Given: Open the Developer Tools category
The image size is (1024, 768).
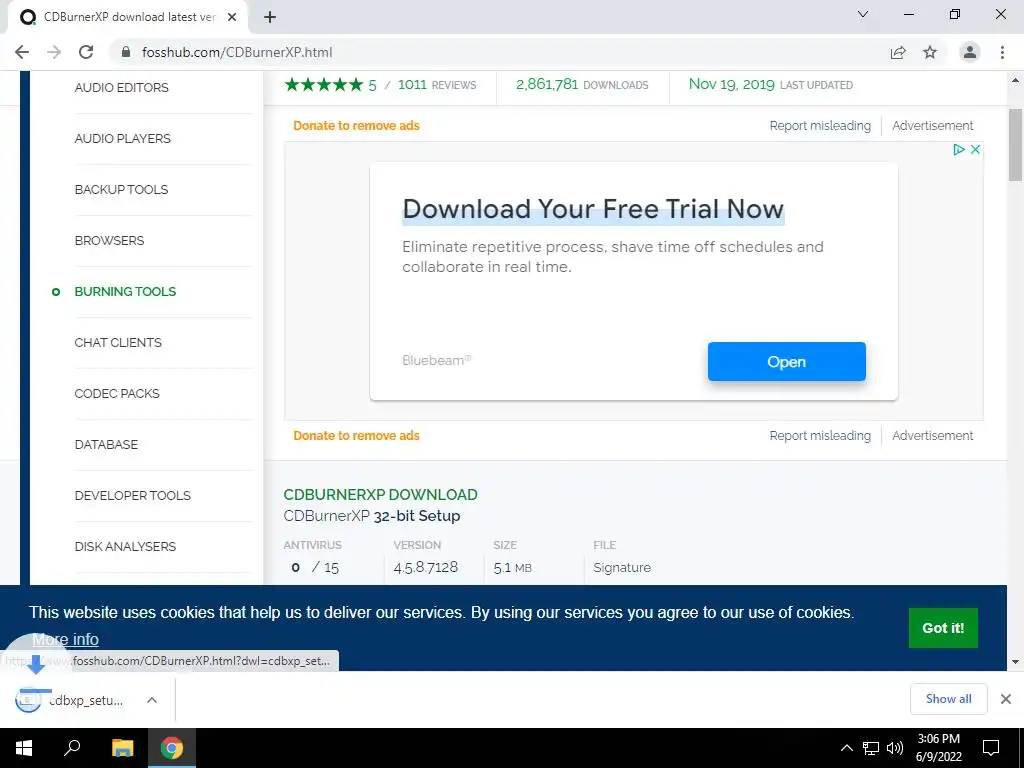Looking at the screenshot, I should [x=133, y=495].
